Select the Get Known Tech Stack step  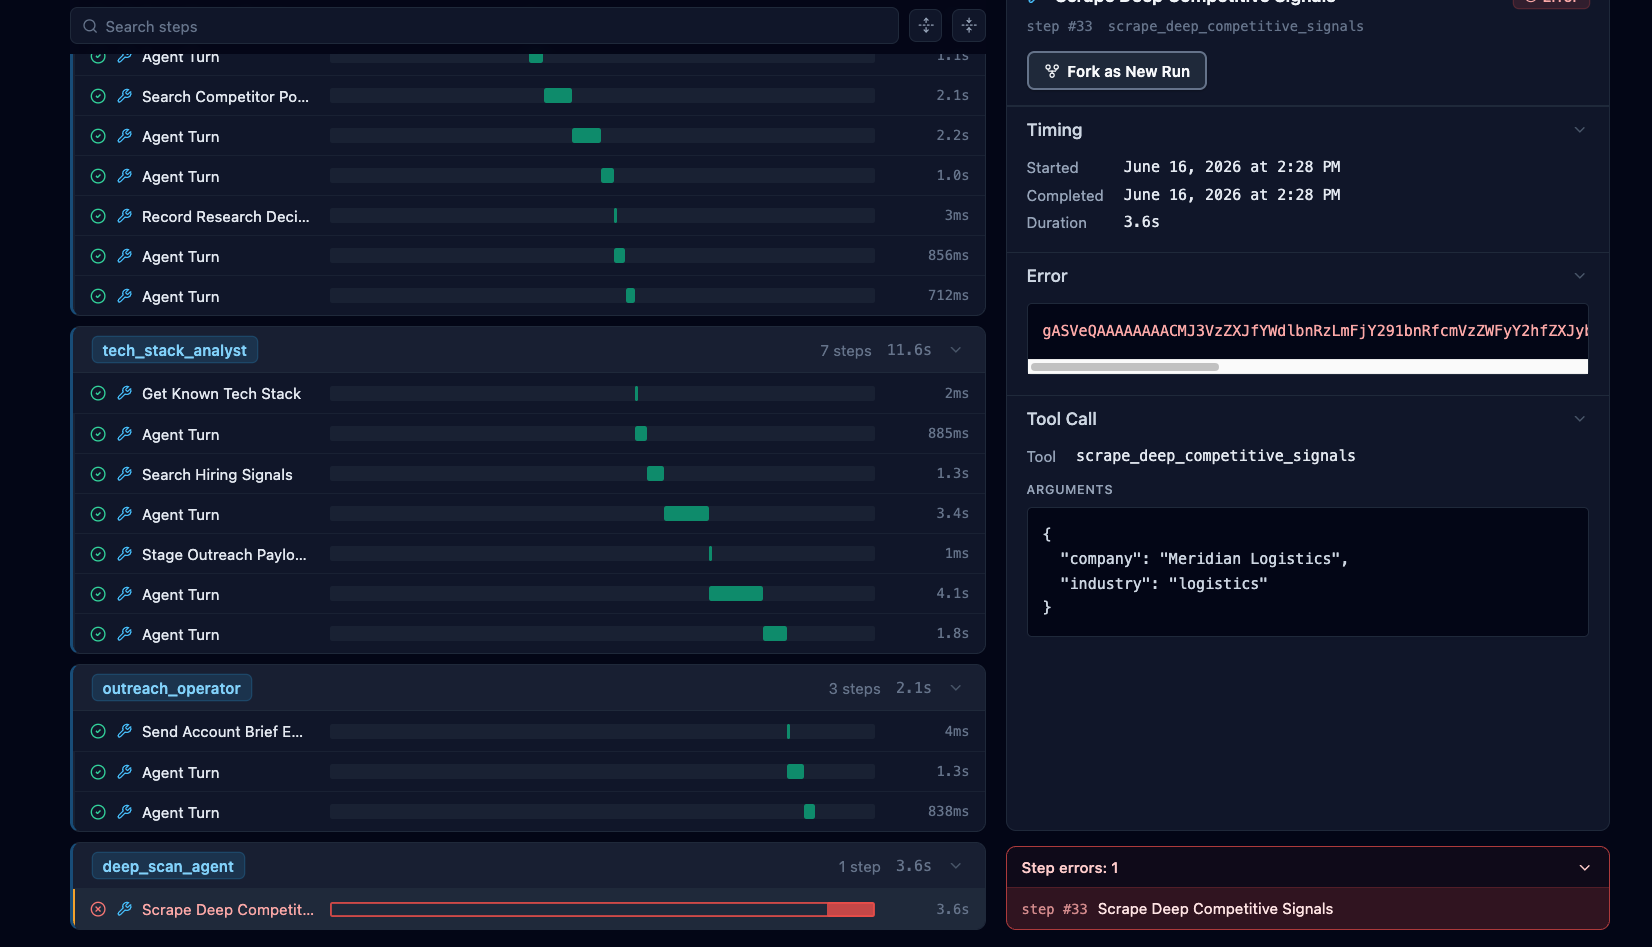click(x=529, y=393)
